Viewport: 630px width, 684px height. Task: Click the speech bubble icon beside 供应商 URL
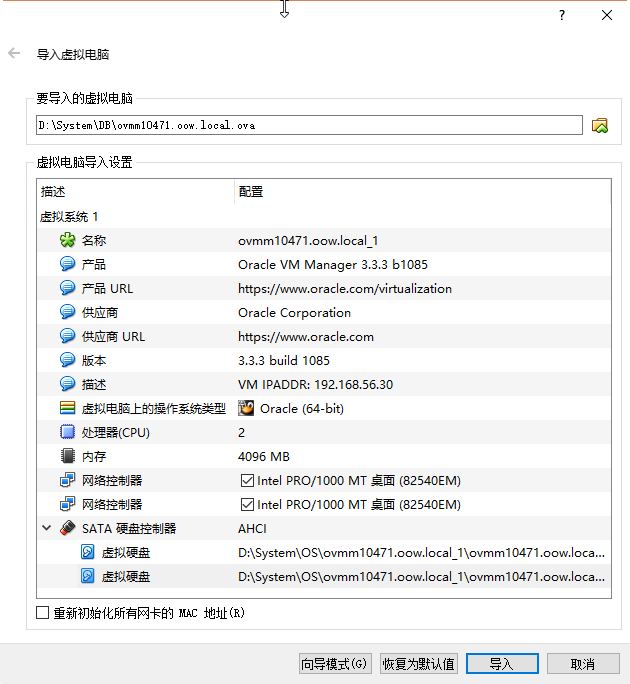[67, 336]
